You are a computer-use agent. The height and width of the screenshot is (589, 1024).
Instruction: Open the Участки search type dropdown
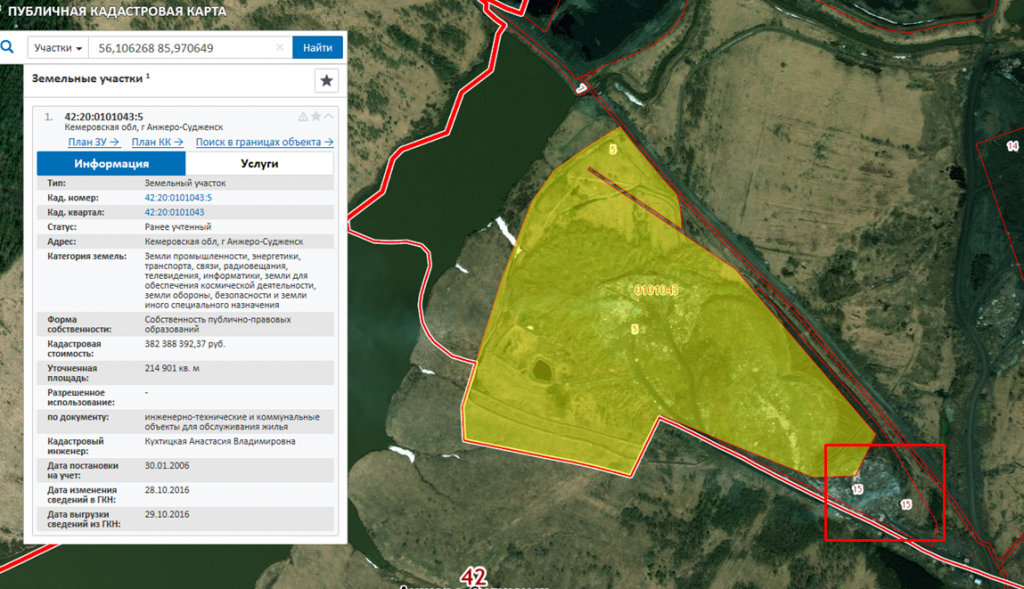pos(57,48)
